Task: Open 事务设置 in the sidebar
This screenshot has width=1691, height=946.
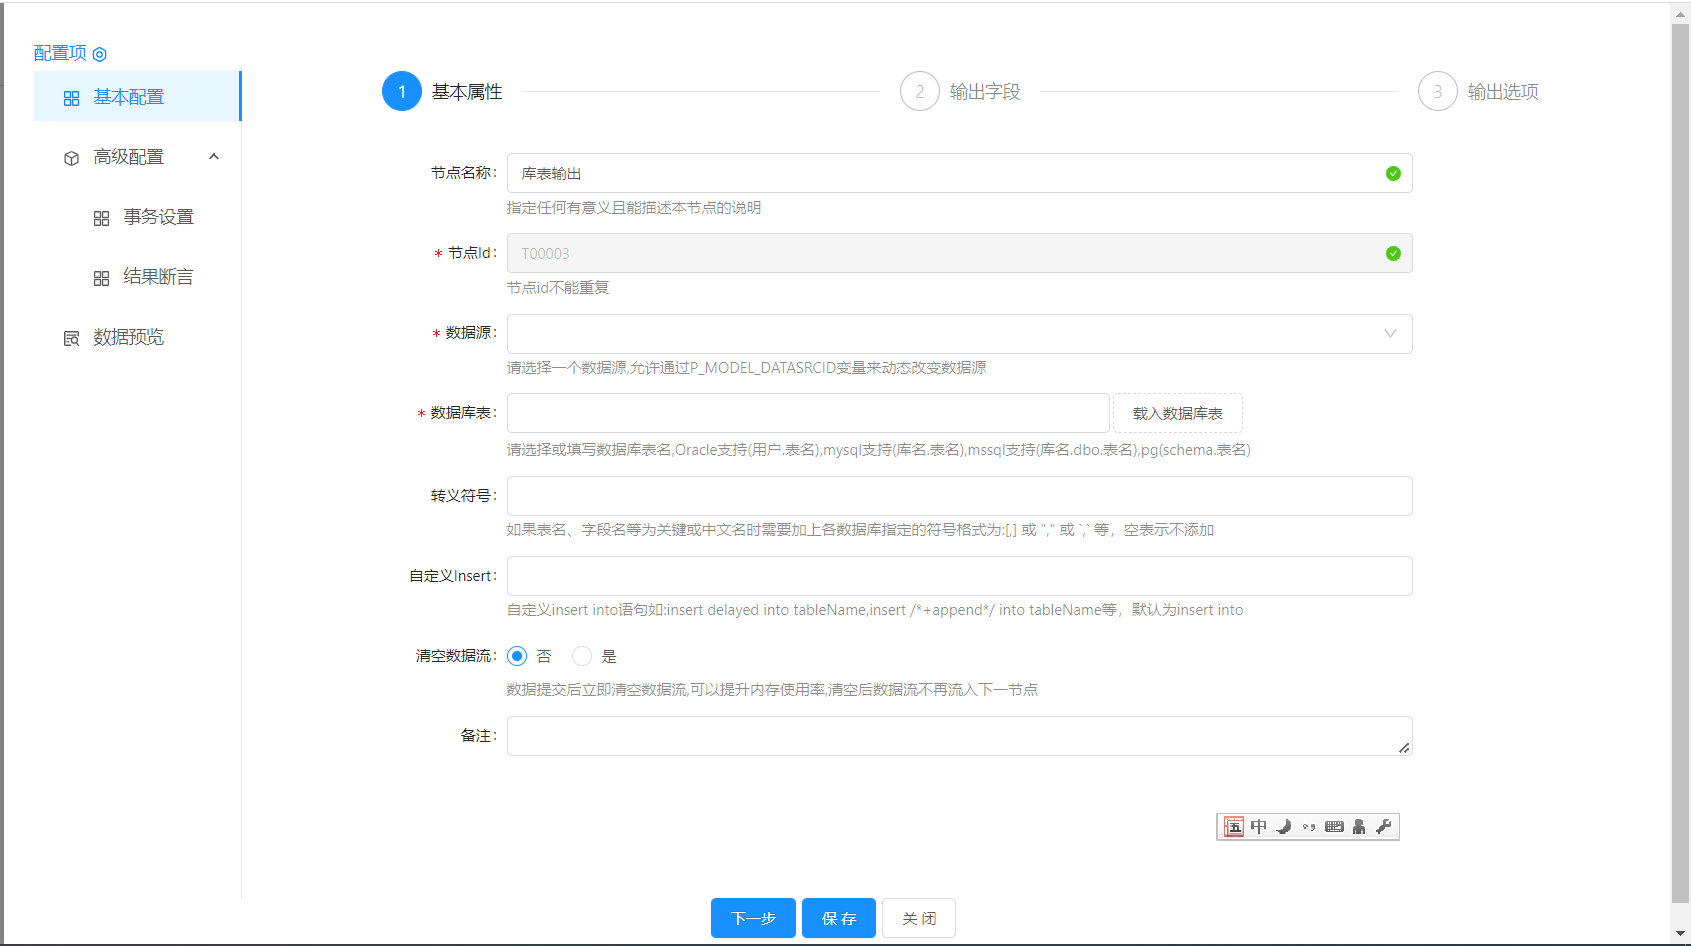Action: 158,217
